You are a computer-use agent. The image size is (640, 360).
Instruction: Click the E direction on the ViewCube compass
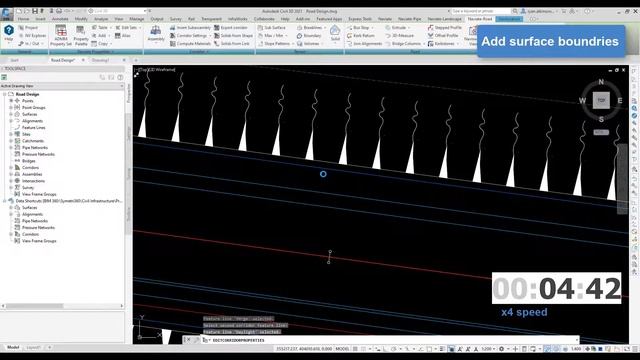point(620,100)
